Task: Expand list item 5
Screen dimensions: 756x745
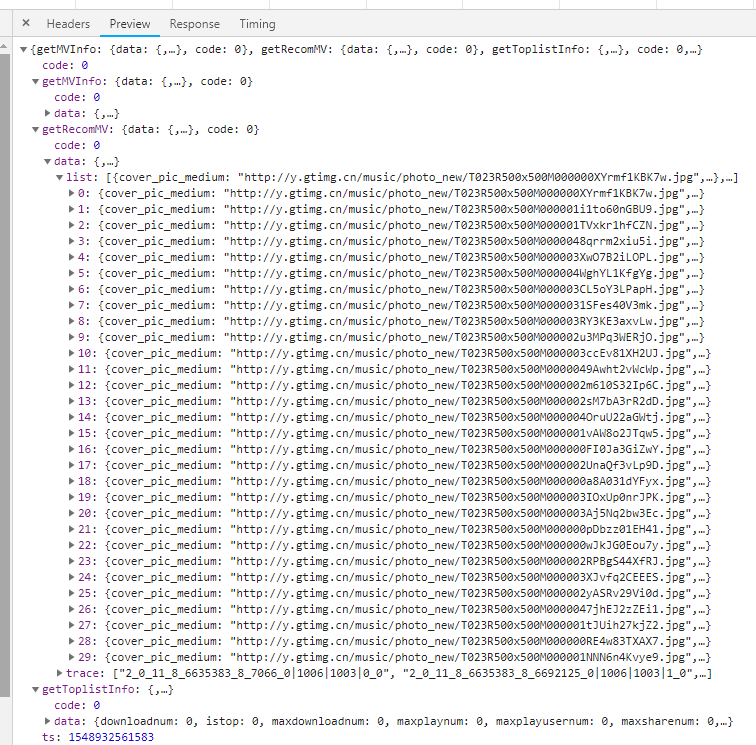Action: click(71, 273)
